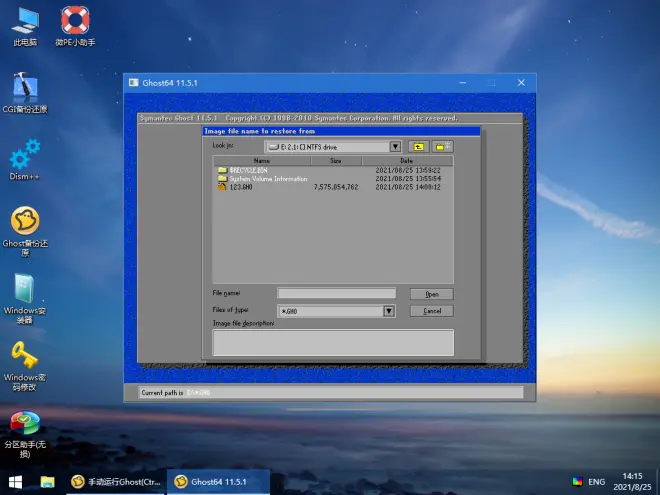Open the 分区助手(无损) desktop shortcut
Screen dimensions: 660x495
point(25,434)
